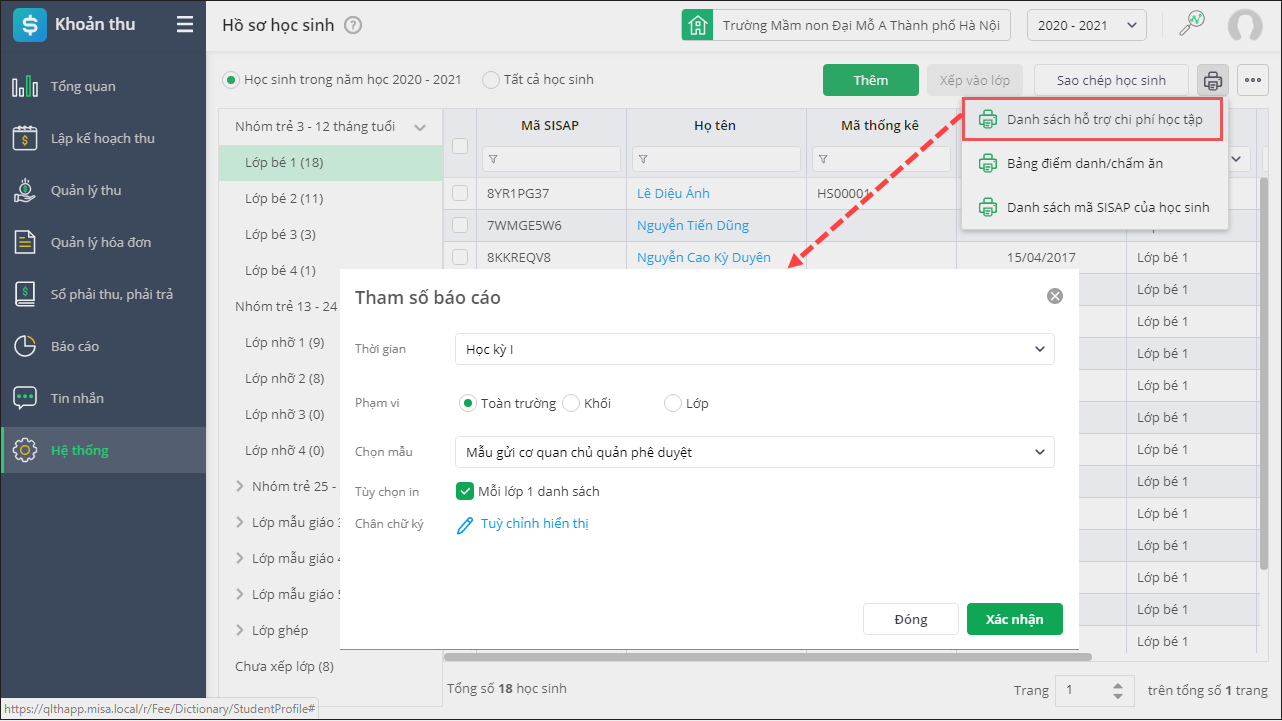Click the green school house icon
The height and width of the screenshot is (721, 1282).
[x=697, y=25]
